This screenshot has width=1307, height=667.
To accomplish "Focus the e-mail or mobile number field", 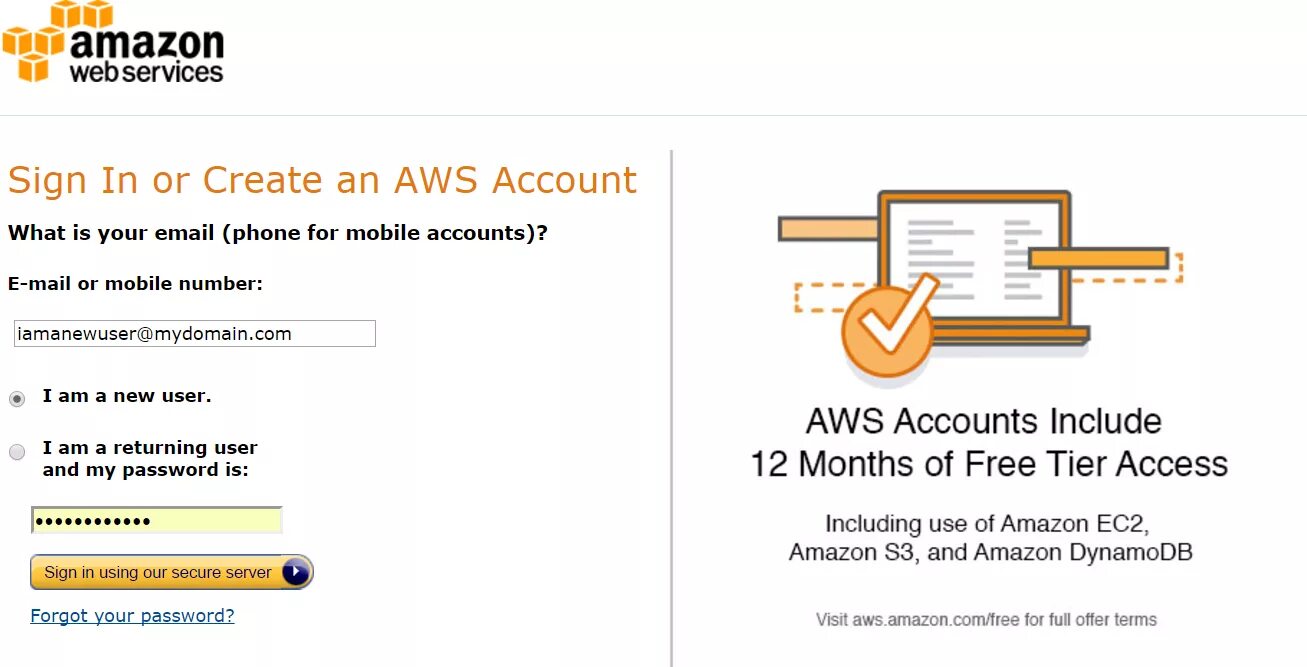I will [x=195, y=334].
